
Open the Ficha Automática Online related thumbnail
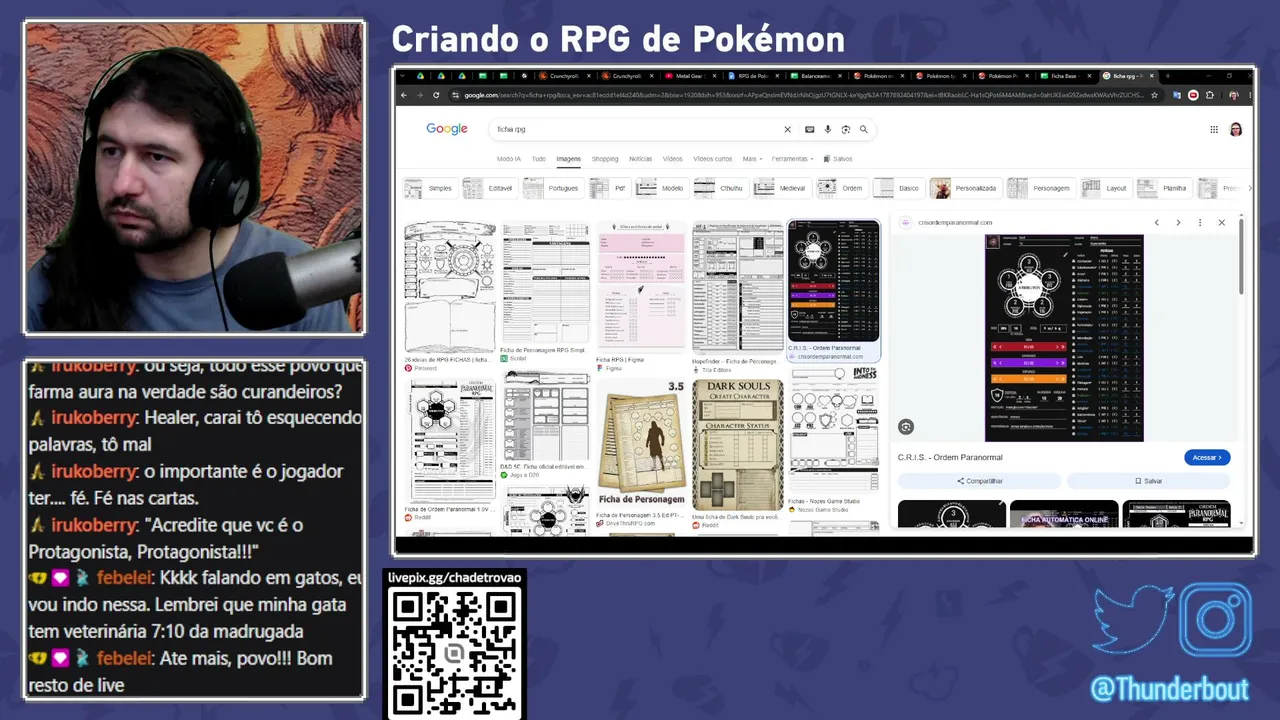1064,514
